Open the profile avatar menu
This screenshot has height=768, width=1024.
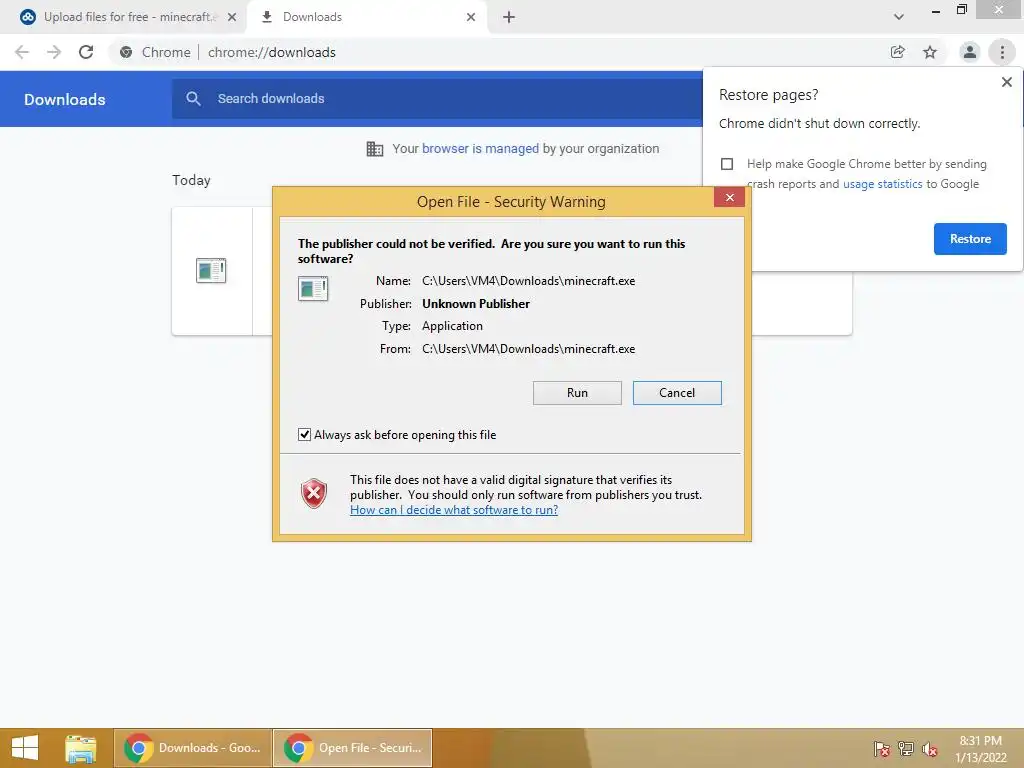coord(970,52)
